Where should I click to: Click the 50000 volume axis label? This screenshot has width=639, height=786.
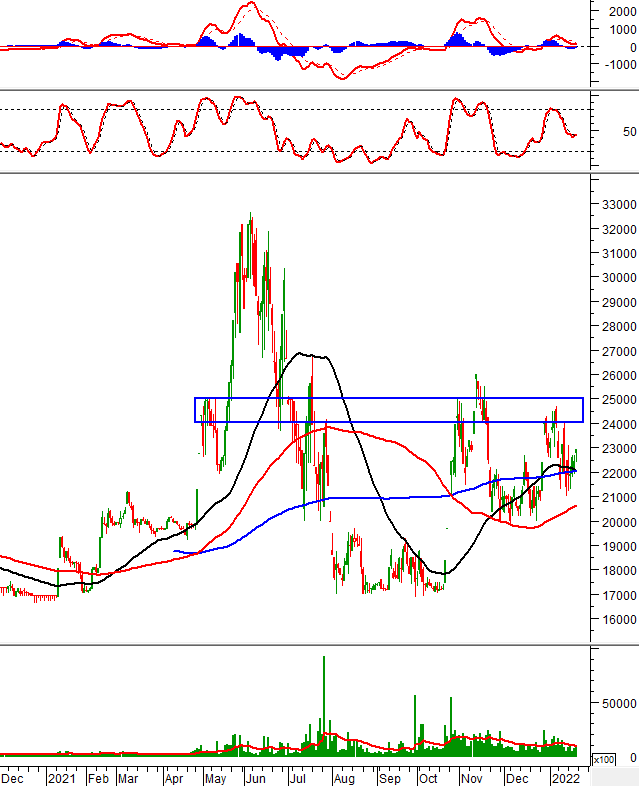click(x=619, y=703)
